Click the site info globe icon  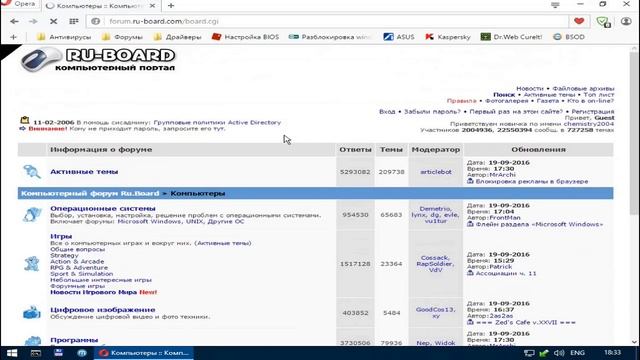pyautogui.click(x=96, y=21)
